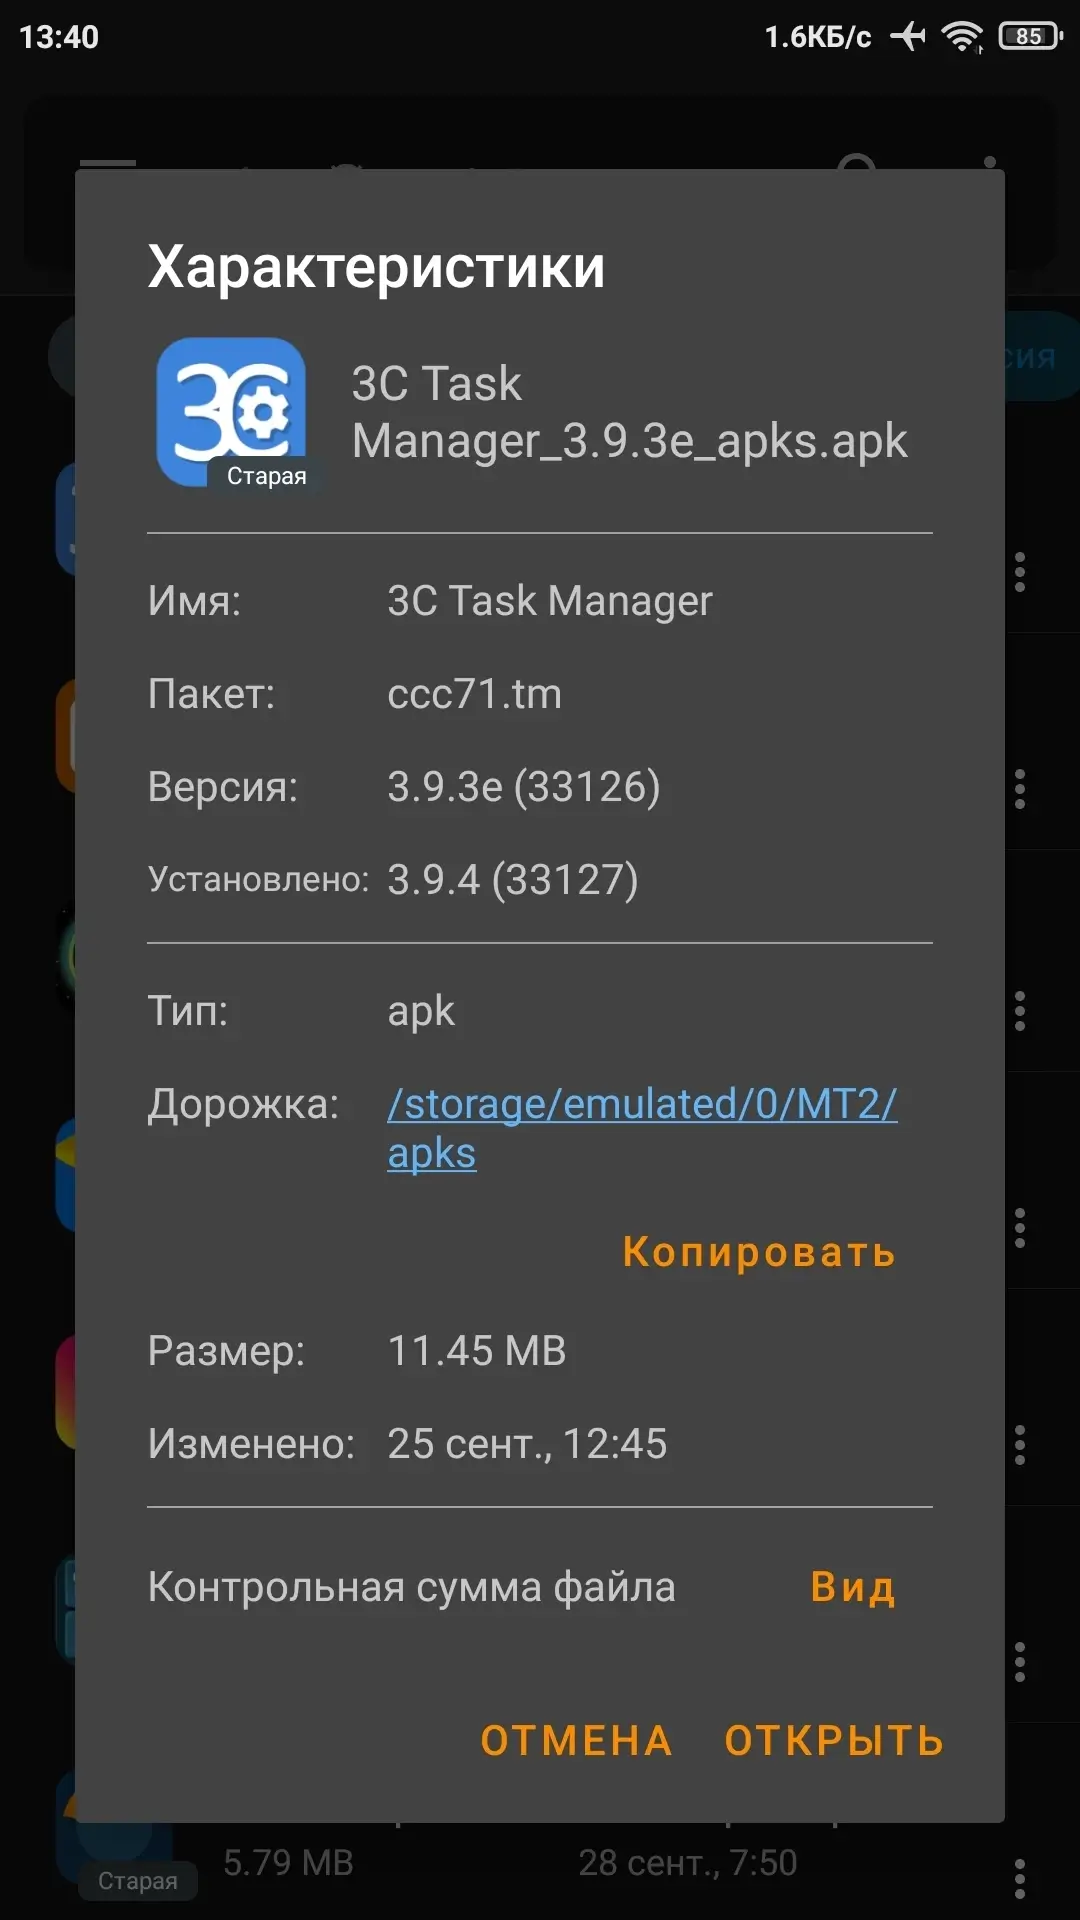Image resolution: width=1080 pixels, height=1920 pixels.
Task: Tap the installed version 3.9.4 (33127)
Action: tap(512, 880)
